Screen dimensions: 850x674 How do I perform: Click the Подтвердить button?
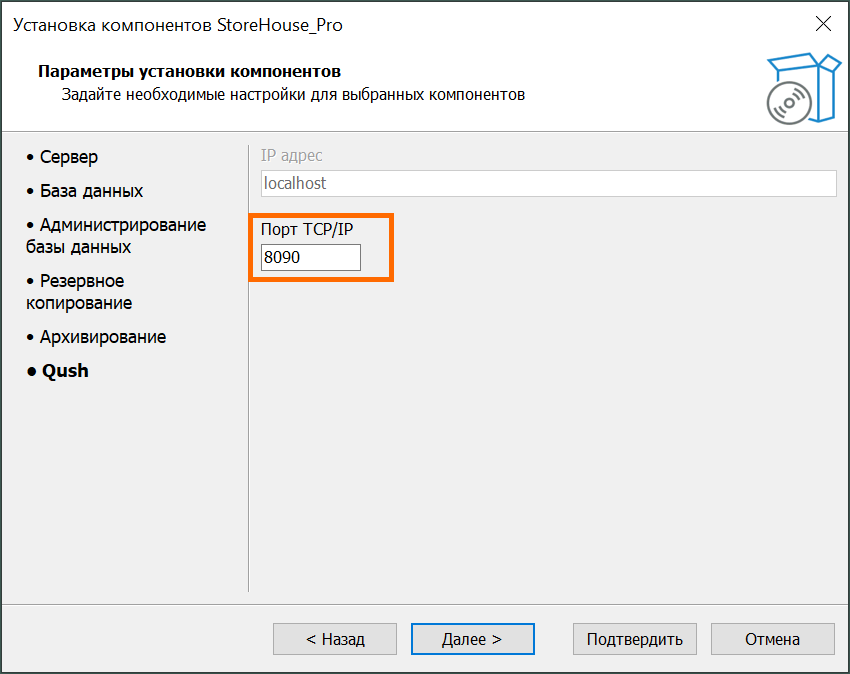(634, 639)
